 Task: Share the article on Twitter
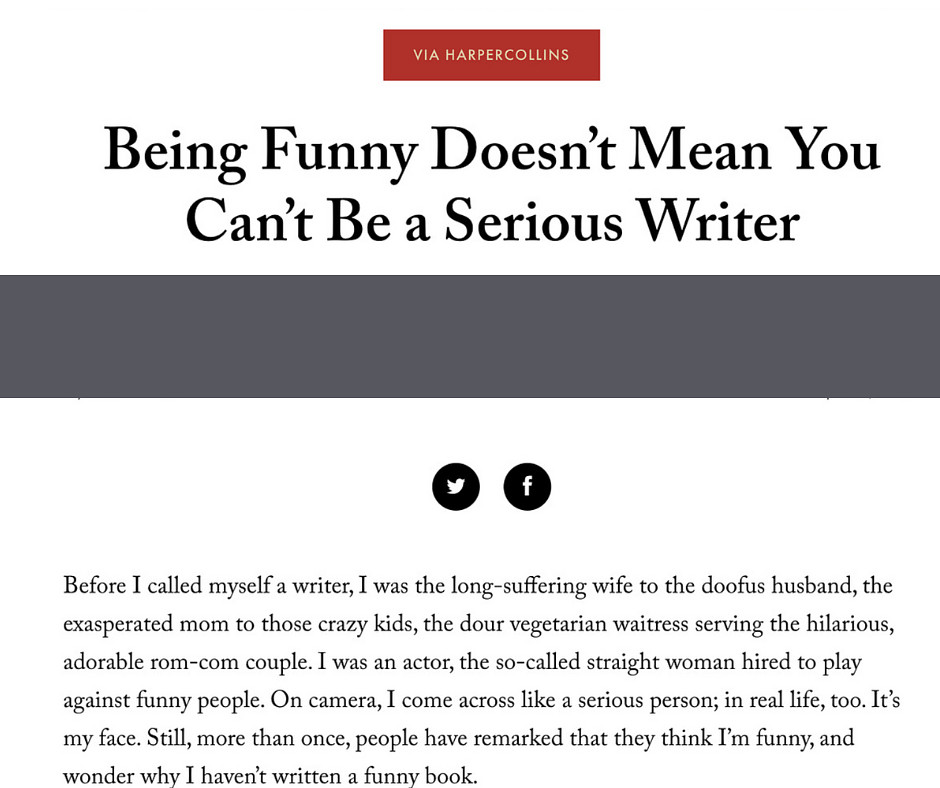click(x=456, y=486)
